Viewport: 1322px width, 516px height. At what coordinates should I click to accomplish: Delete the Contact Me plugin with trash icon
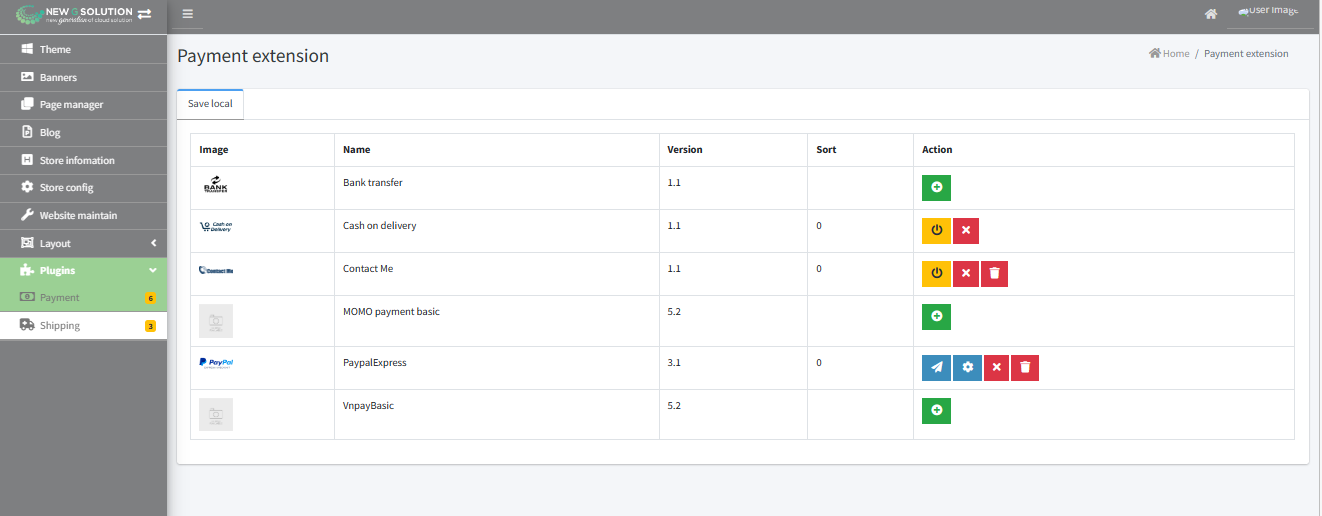tap(994, 274)
